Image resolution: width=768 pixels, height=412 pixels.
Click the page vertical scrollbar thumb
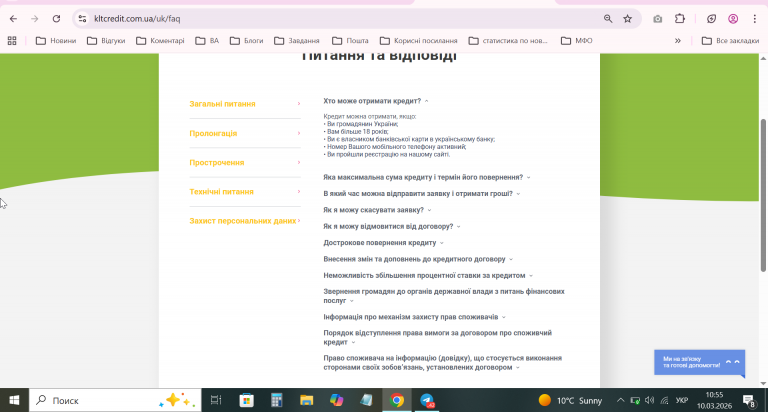tap(763, 195)
